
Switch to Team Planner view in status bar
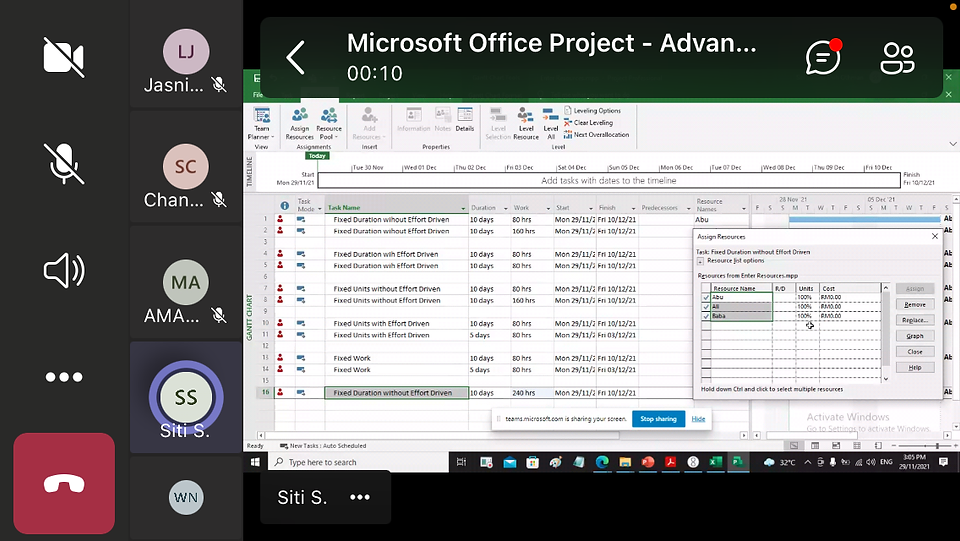[x=836, y=446]
